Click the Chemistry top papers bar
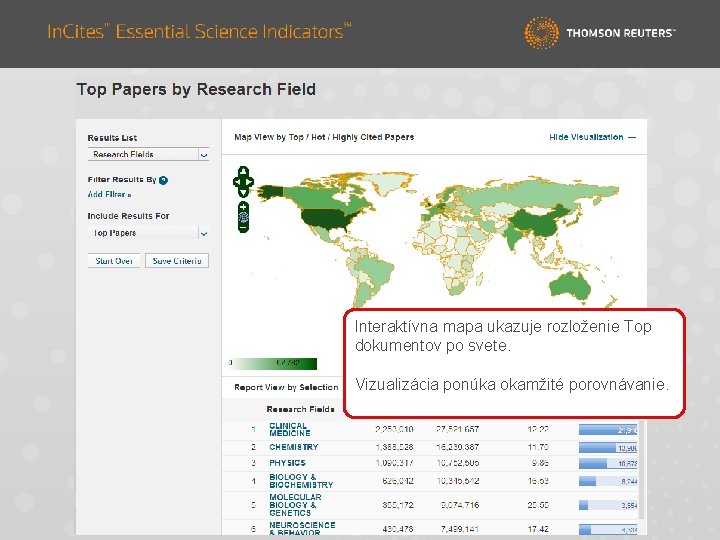This screenshot has height=540, width=720. pyautogui.click(x=608, y=447)
